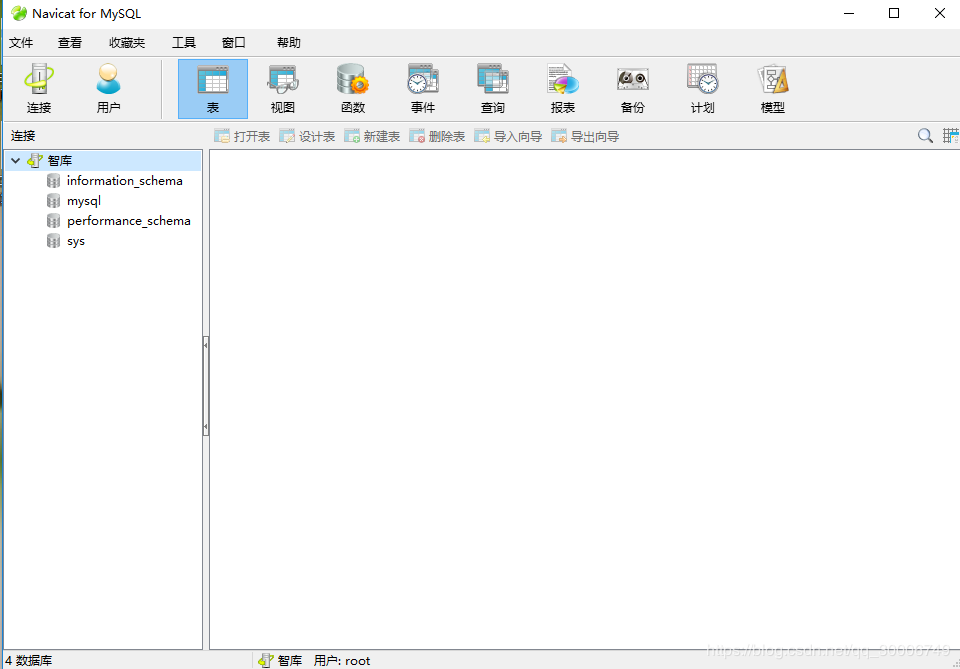Select the 报表 (Report) toolbar icon

[562, 88]
